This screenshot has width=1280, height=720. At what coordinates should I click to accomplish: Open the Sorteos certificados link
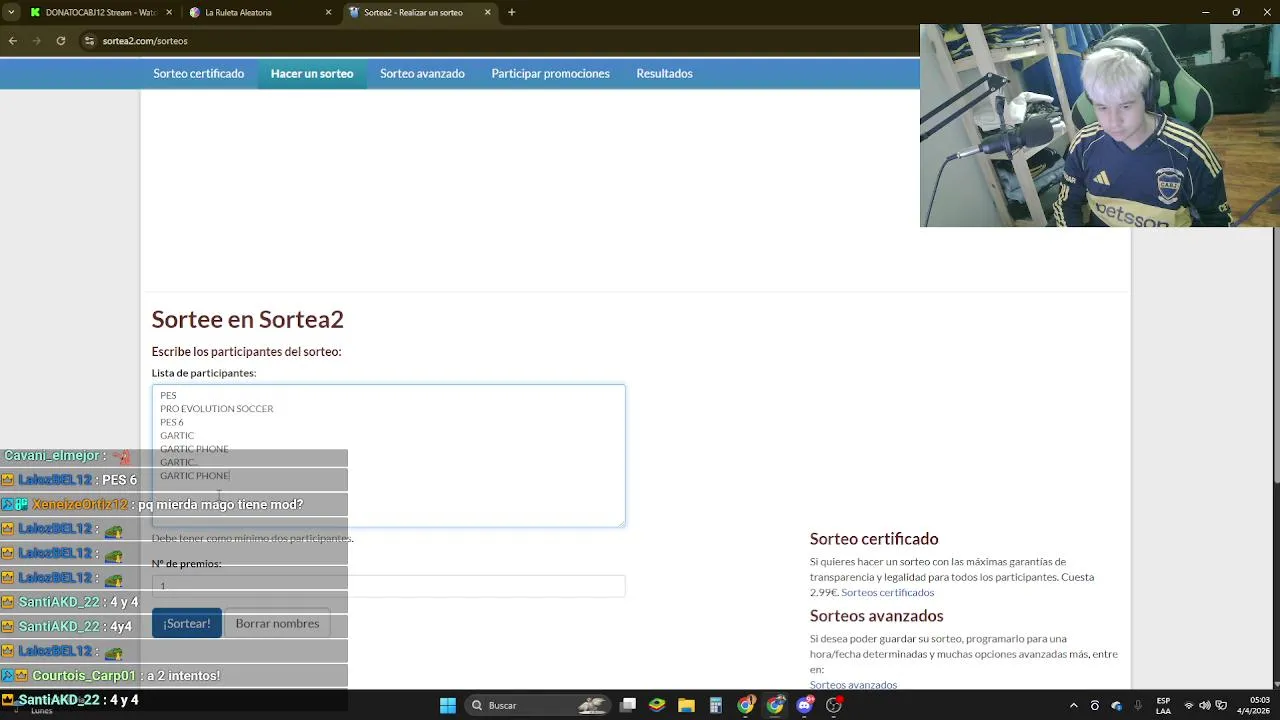887,592
